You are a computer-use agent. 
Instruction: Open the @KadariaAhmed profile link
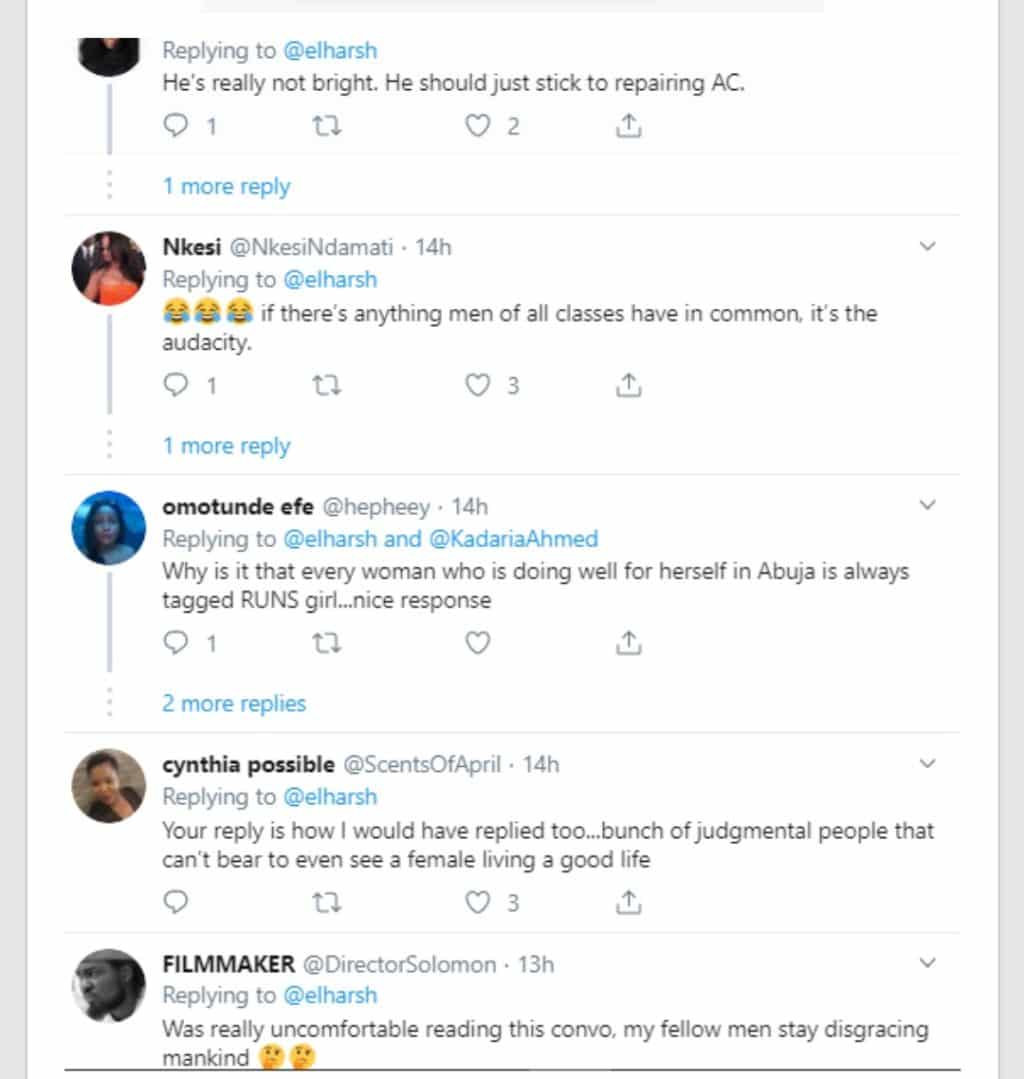tap(513, 539)
